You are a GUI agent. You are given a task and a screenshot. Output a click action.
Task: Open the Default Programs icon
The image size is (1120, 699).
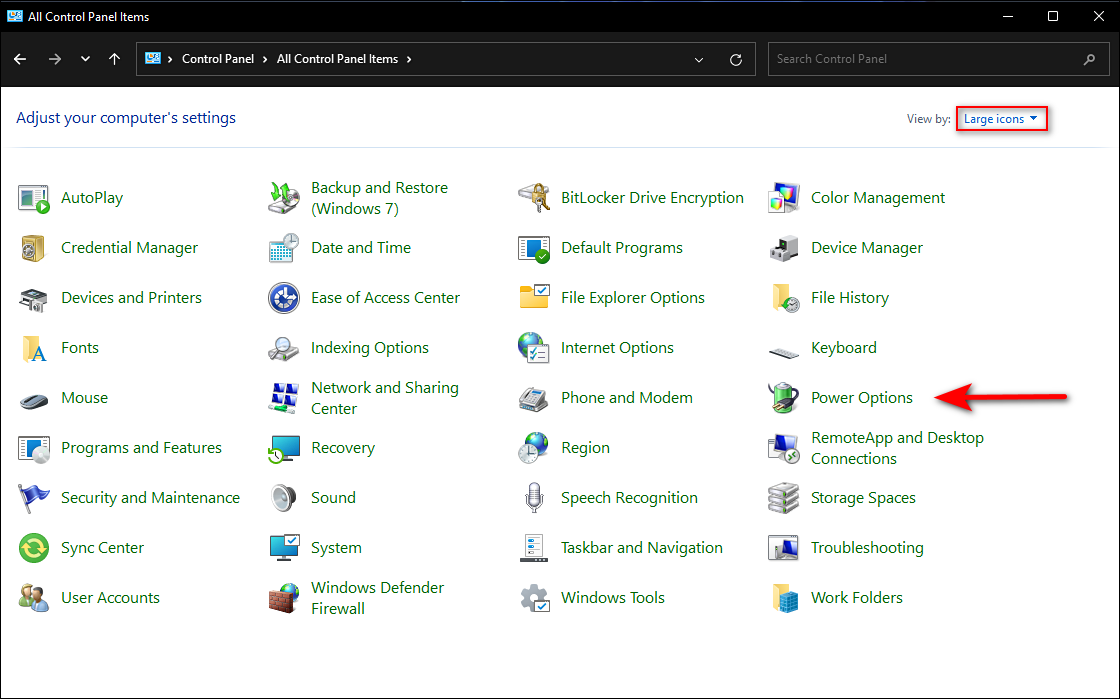click(534, 248)
